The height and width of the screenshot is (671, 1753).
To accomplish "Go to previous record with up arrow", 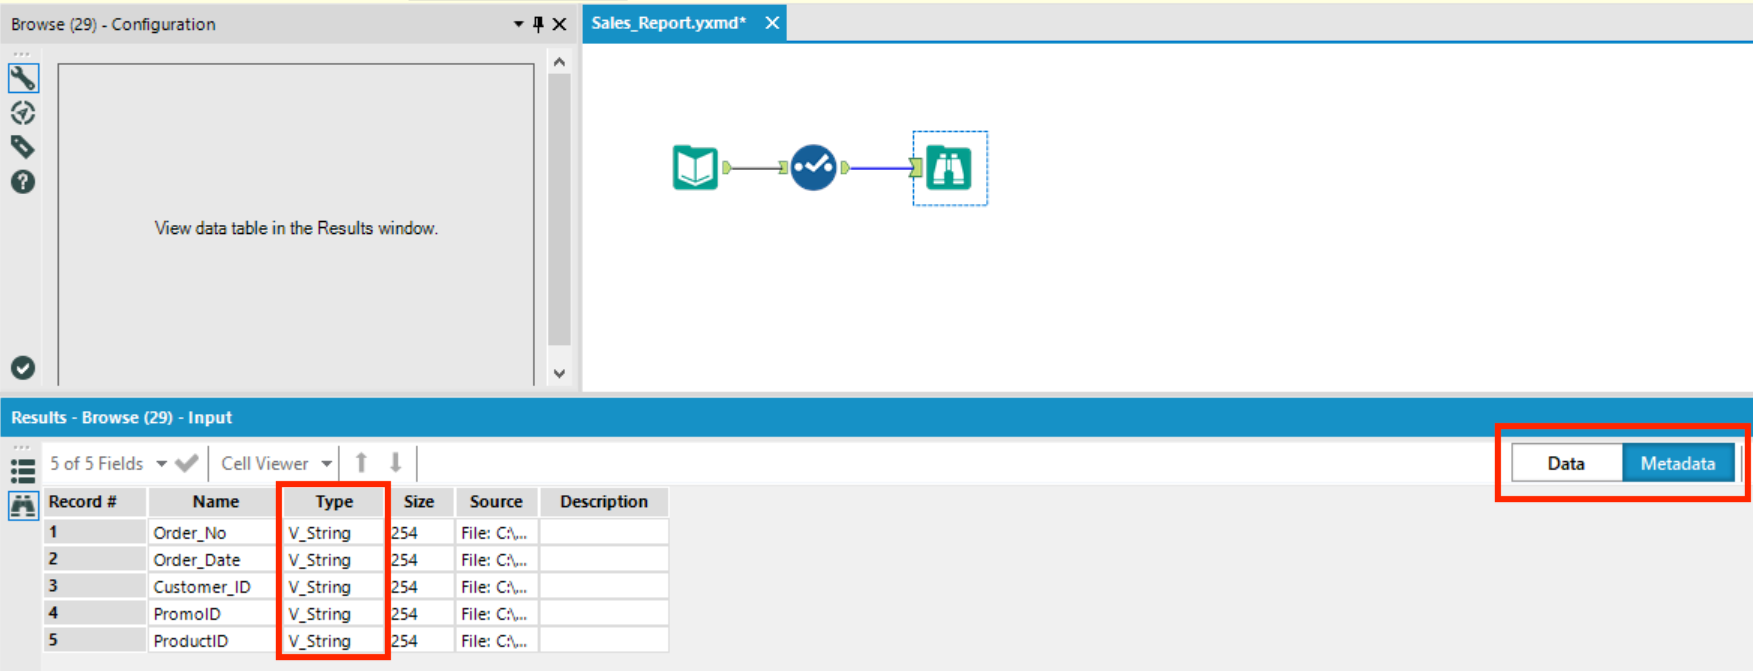I will [362, 463].
